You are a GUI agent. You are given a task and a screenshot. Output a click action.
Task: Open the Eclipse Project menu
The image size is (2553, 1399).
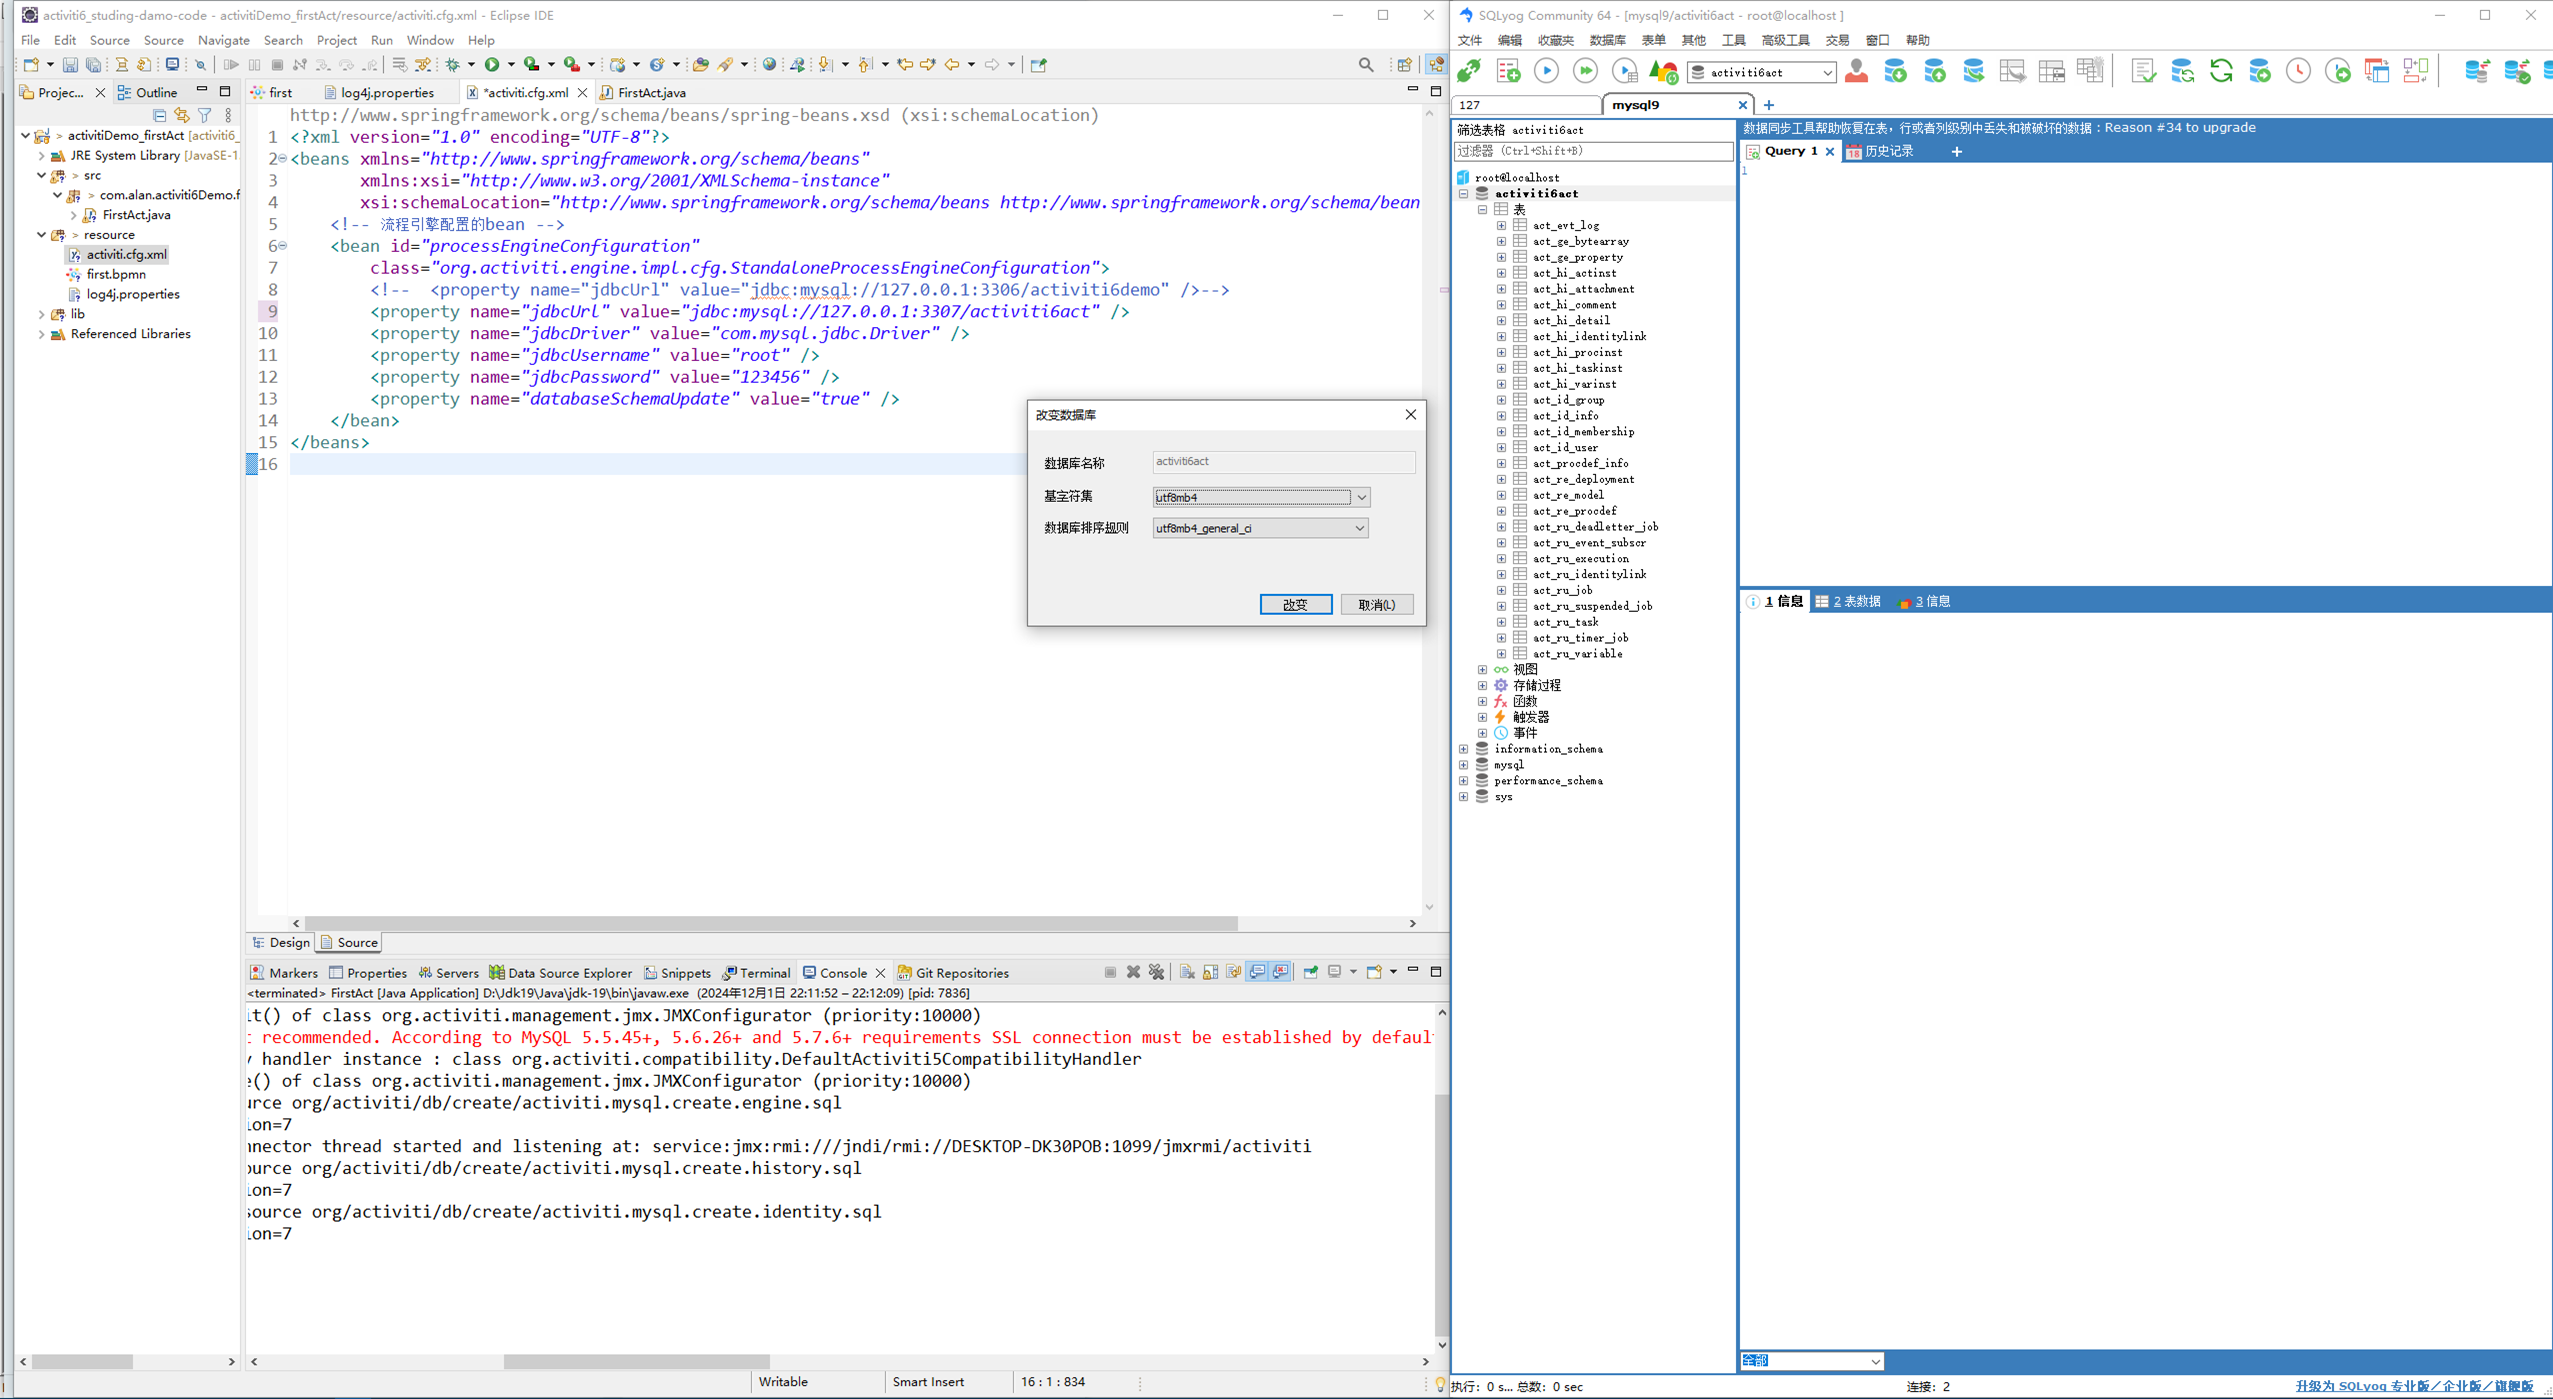point(336,40)
